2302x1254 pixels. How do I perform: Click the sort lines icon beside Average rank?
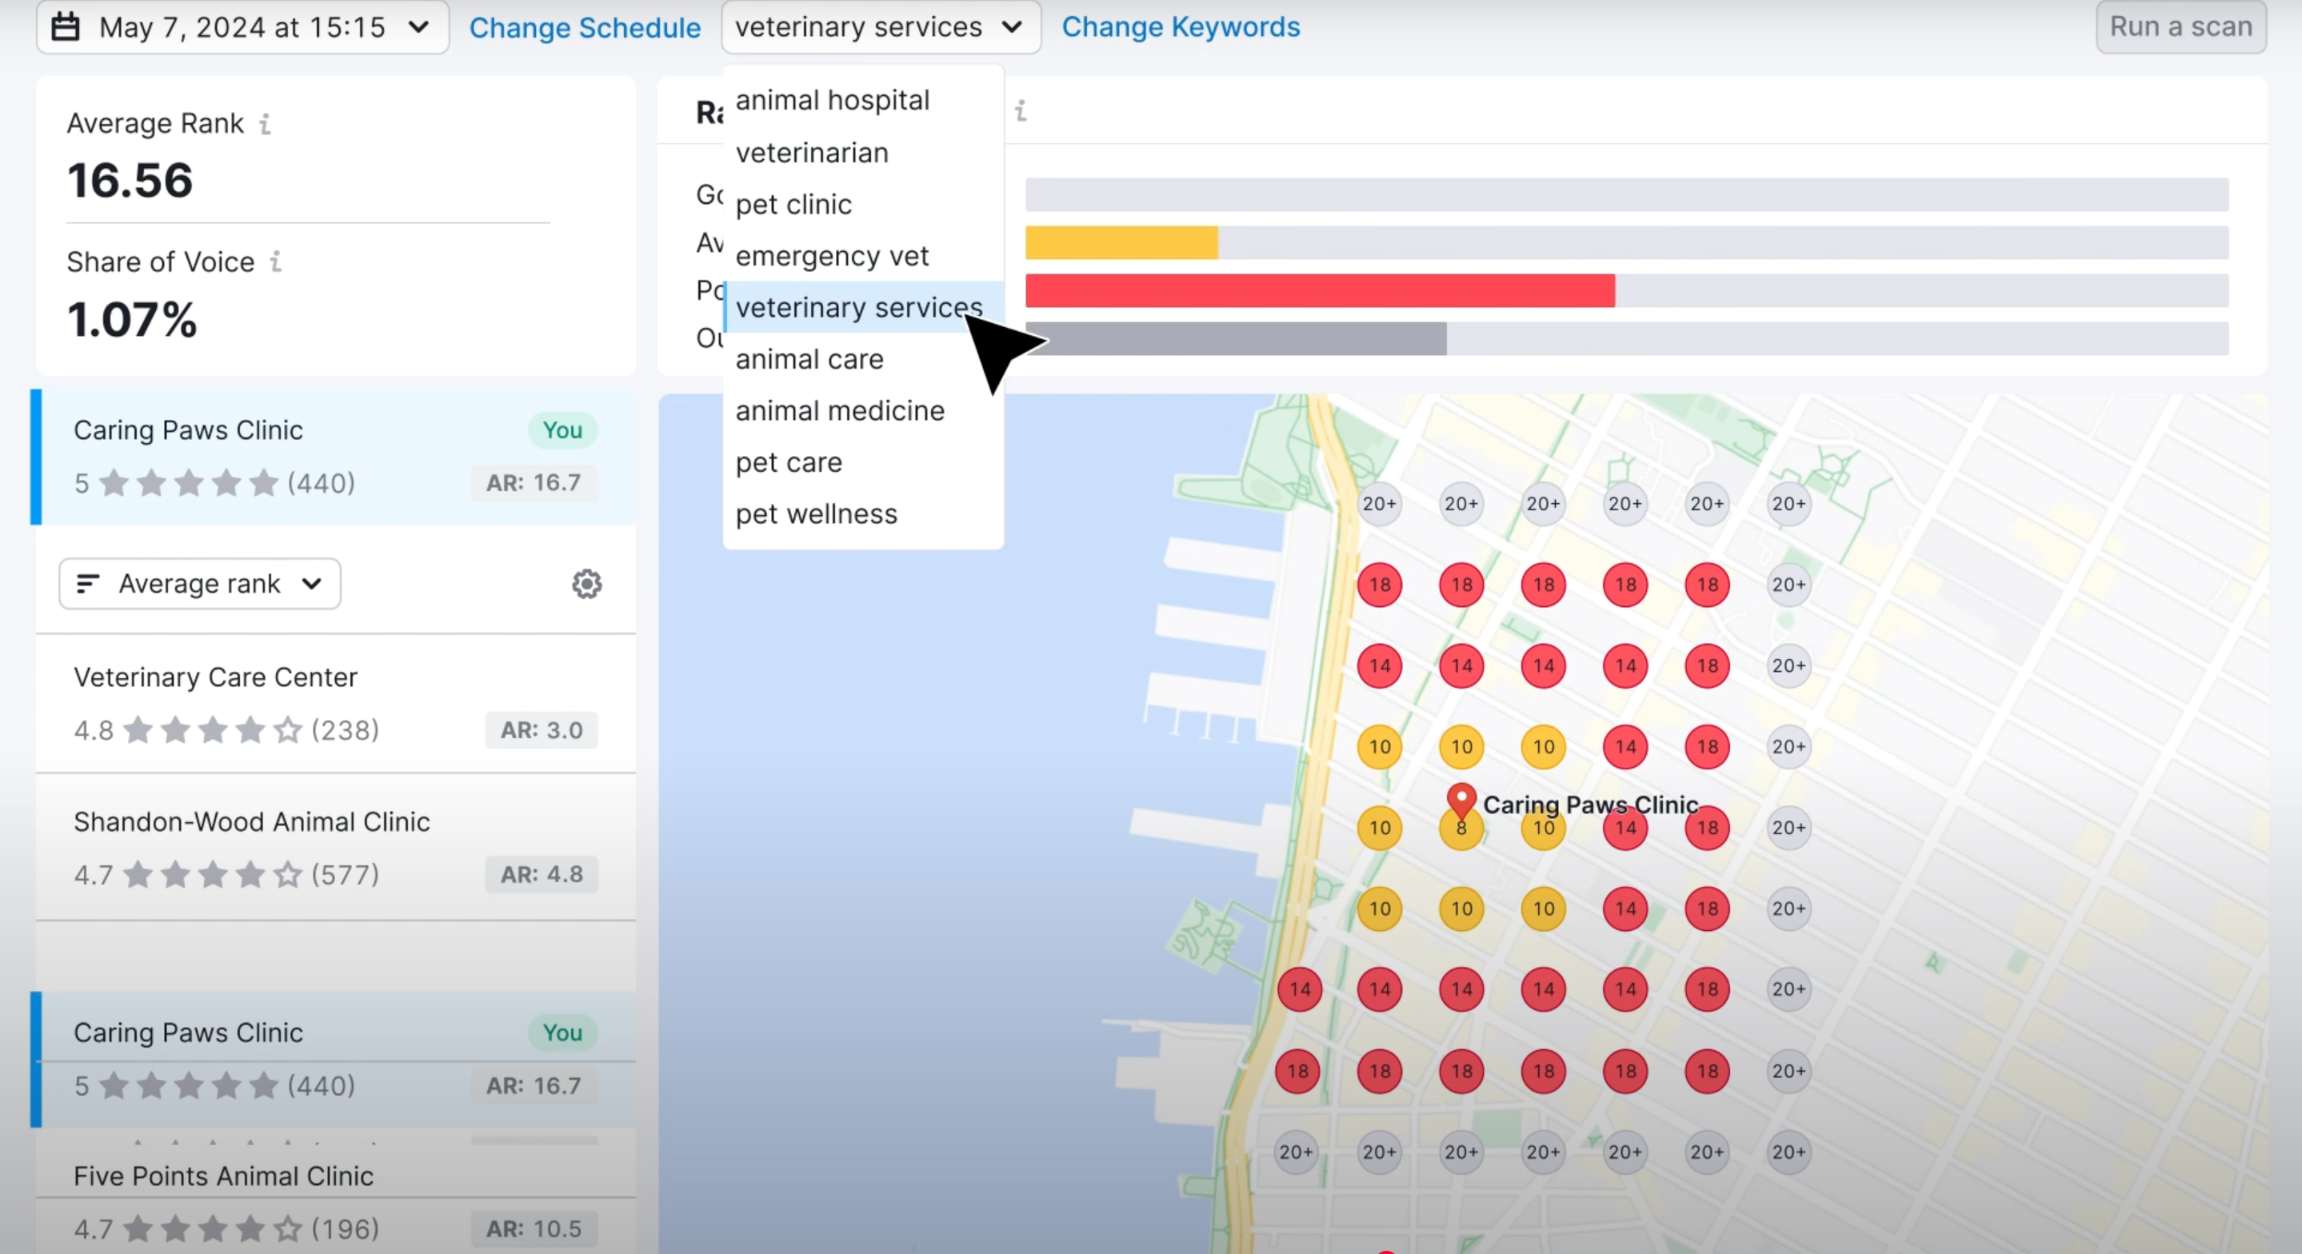(88, 584)
